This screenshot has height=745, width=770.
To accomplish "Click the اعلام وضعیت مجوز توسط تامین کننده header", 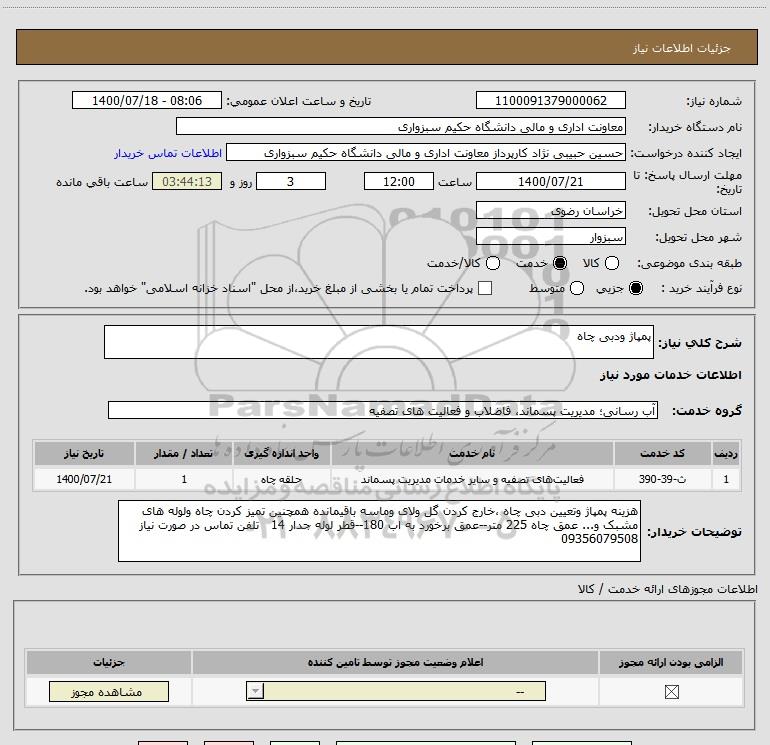I will [395, 662].
